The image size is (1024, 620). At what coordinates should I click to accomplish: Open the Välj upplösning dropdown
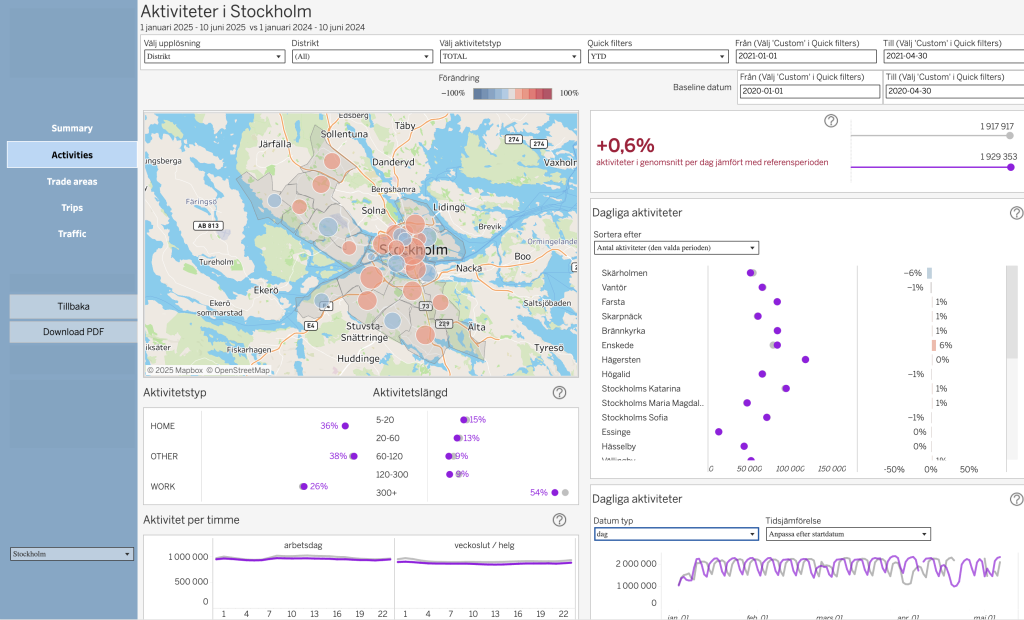[x=214, y=57]
